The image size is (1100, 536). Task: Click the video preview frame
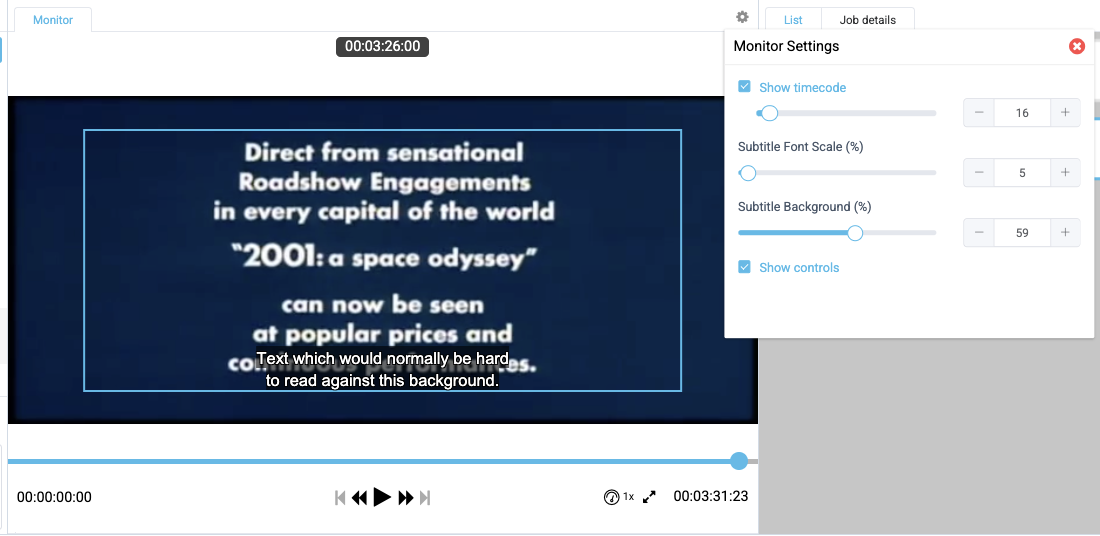383,260
